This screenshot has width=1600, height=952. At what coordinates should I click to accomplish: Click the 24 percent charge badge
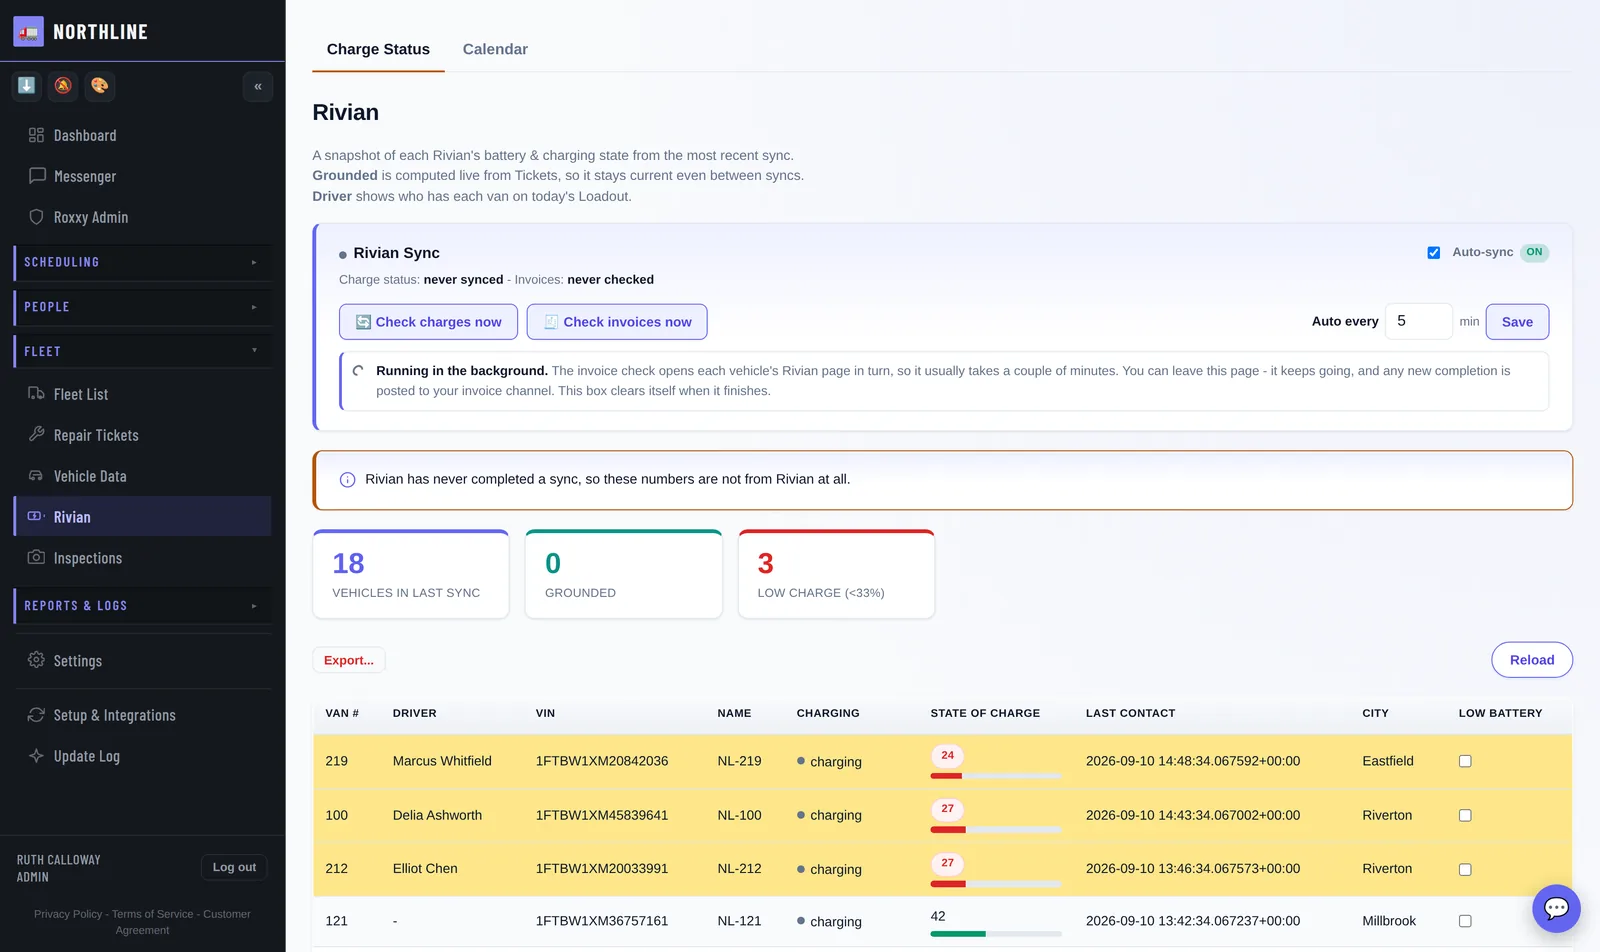[947, 756]
